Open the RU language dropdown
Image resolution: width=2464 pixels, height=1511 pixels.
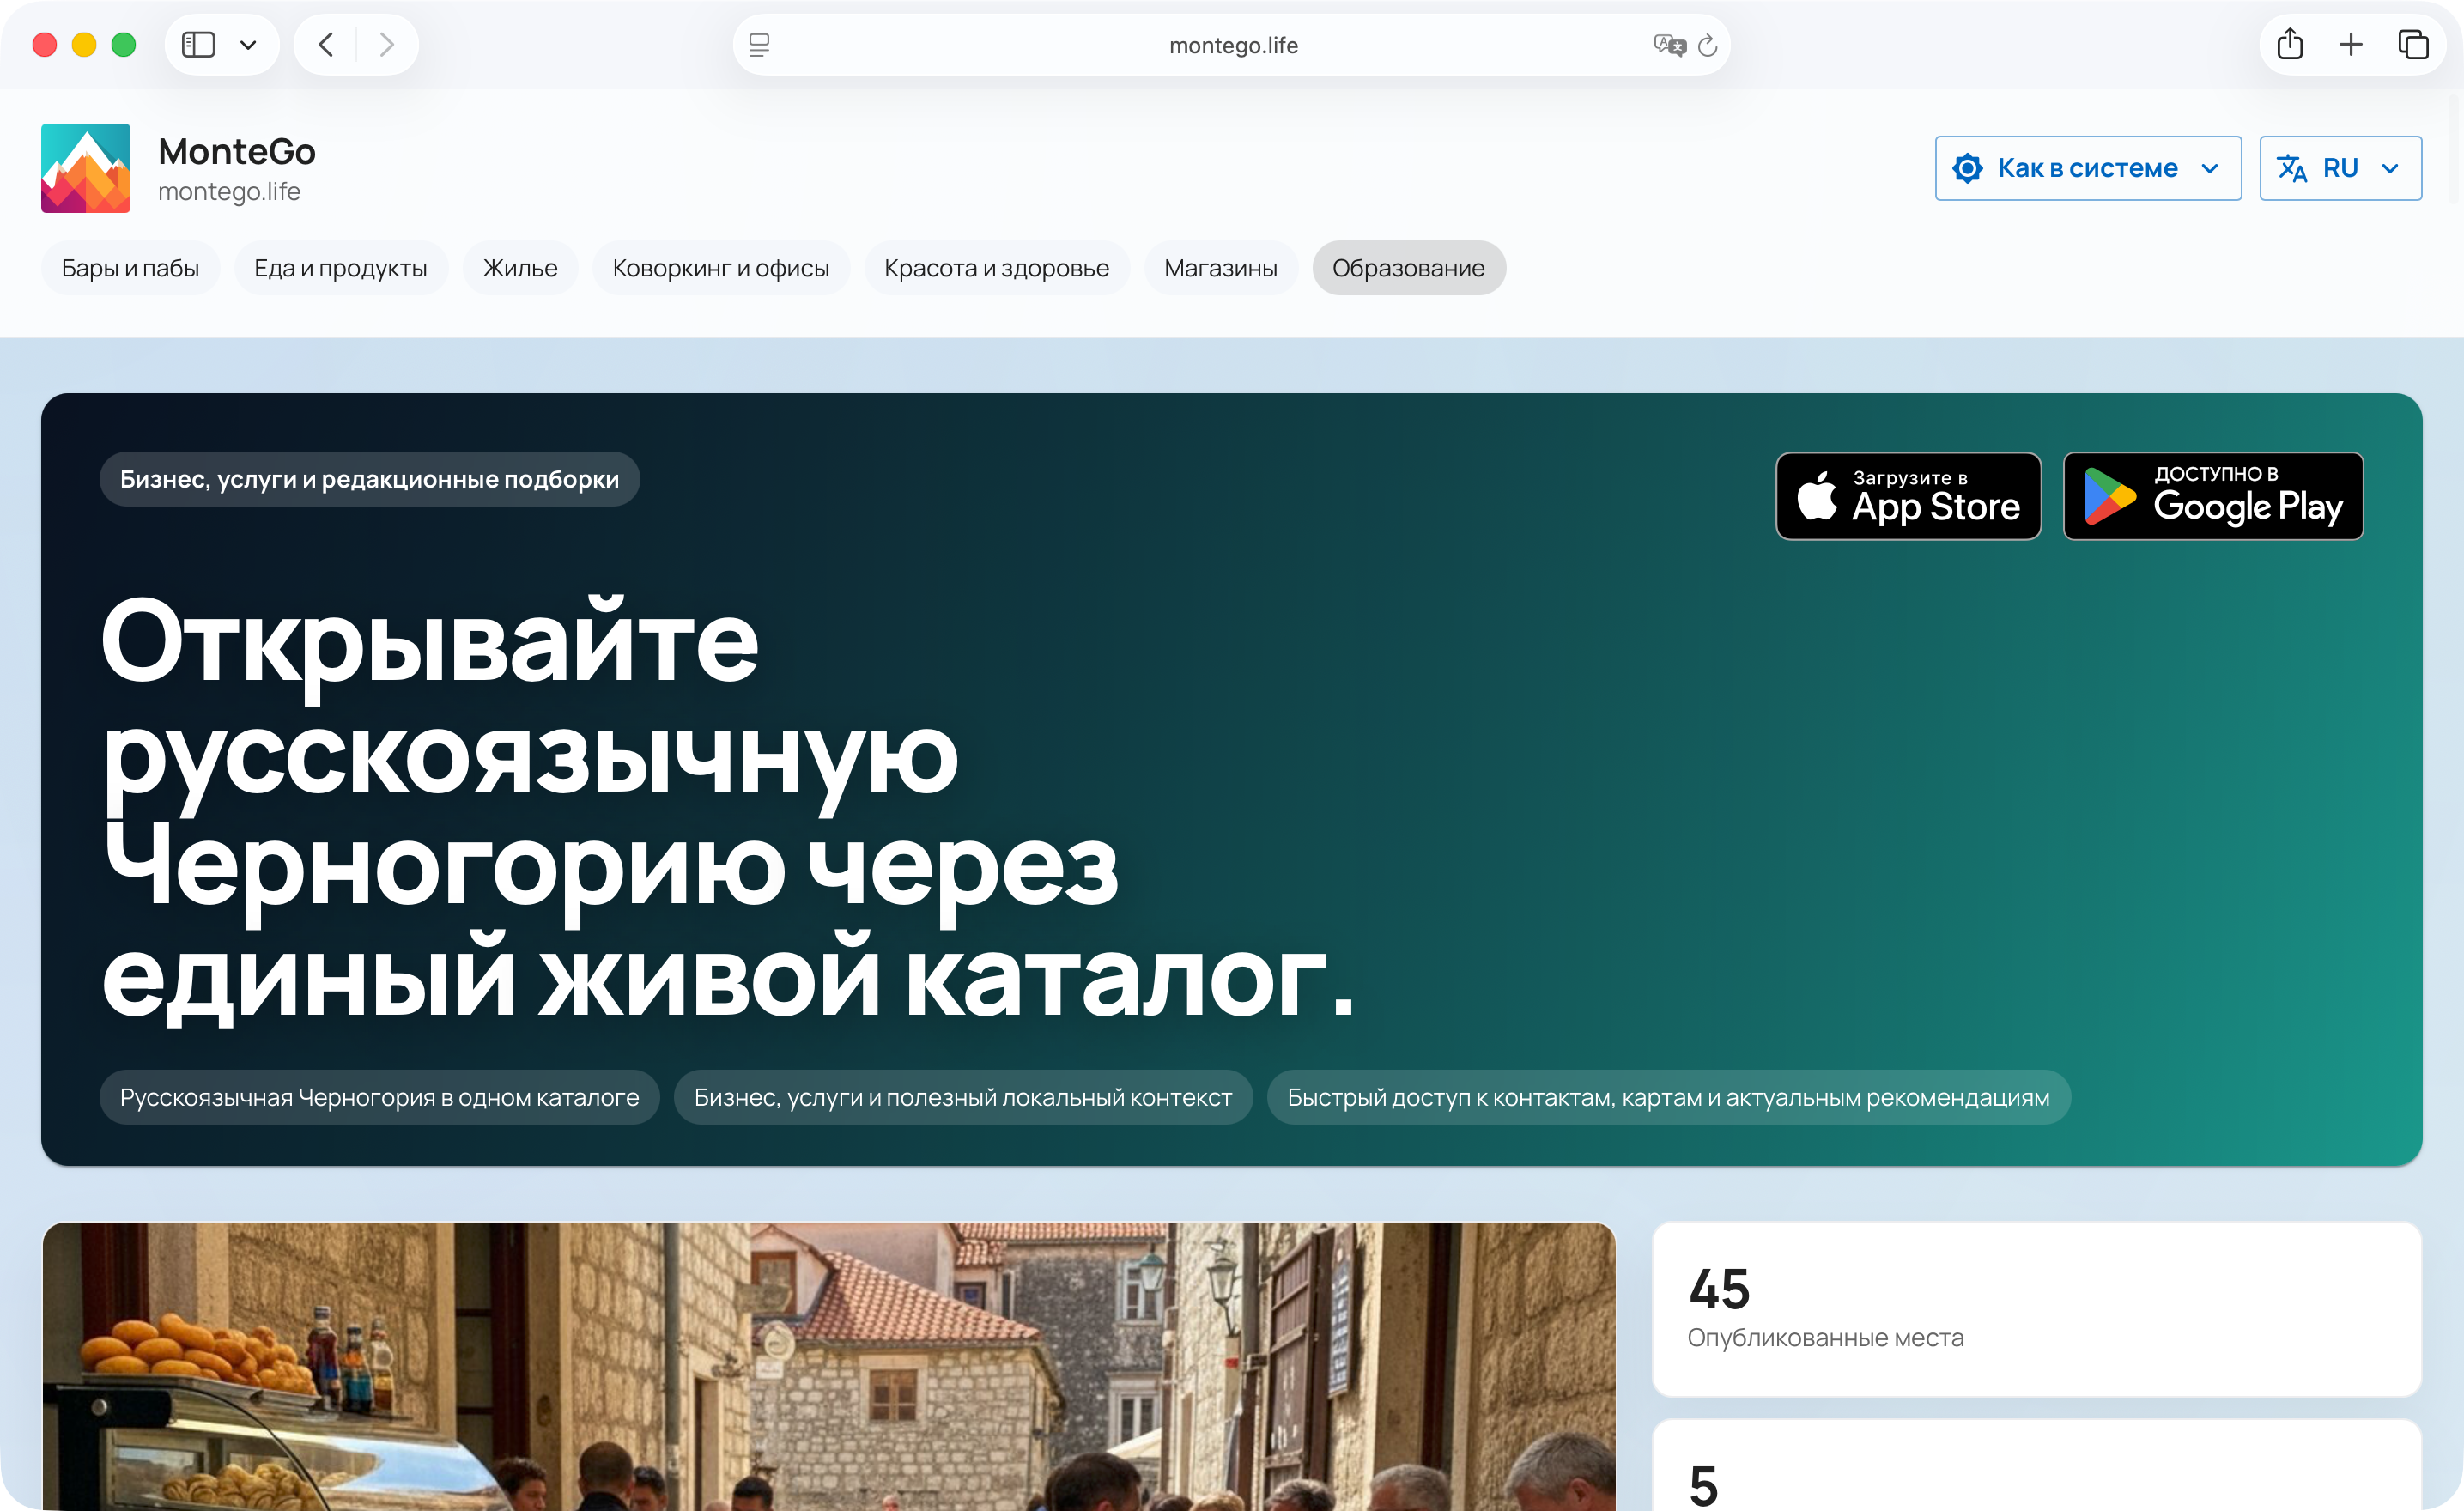click(2340, 168)
